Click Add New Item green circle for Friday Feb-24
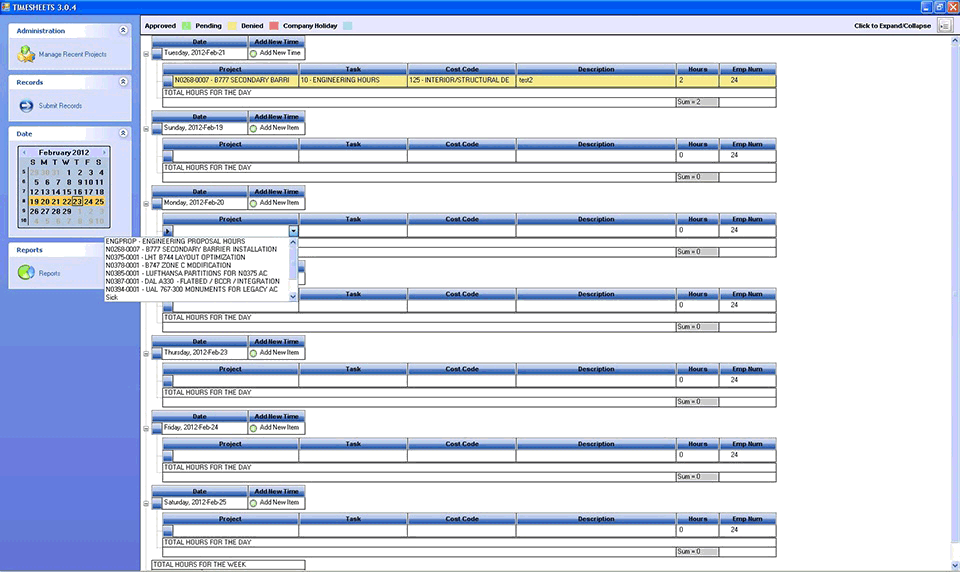The width and height of the screenshot is (960, 572). point(253,427)
